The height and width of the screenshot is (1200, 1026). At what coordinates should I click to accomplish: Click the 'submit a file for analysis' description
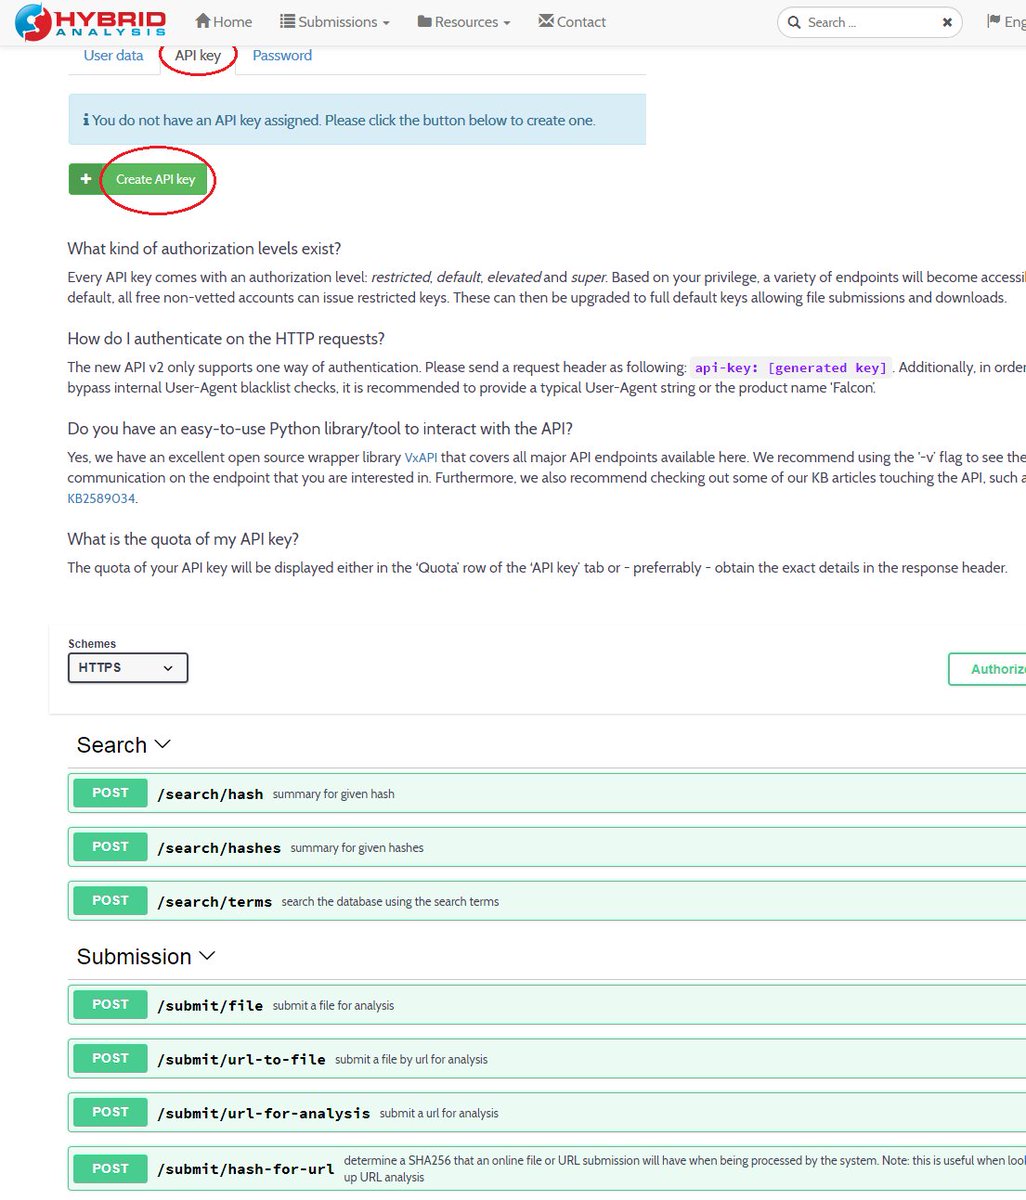pos(333,1006)
